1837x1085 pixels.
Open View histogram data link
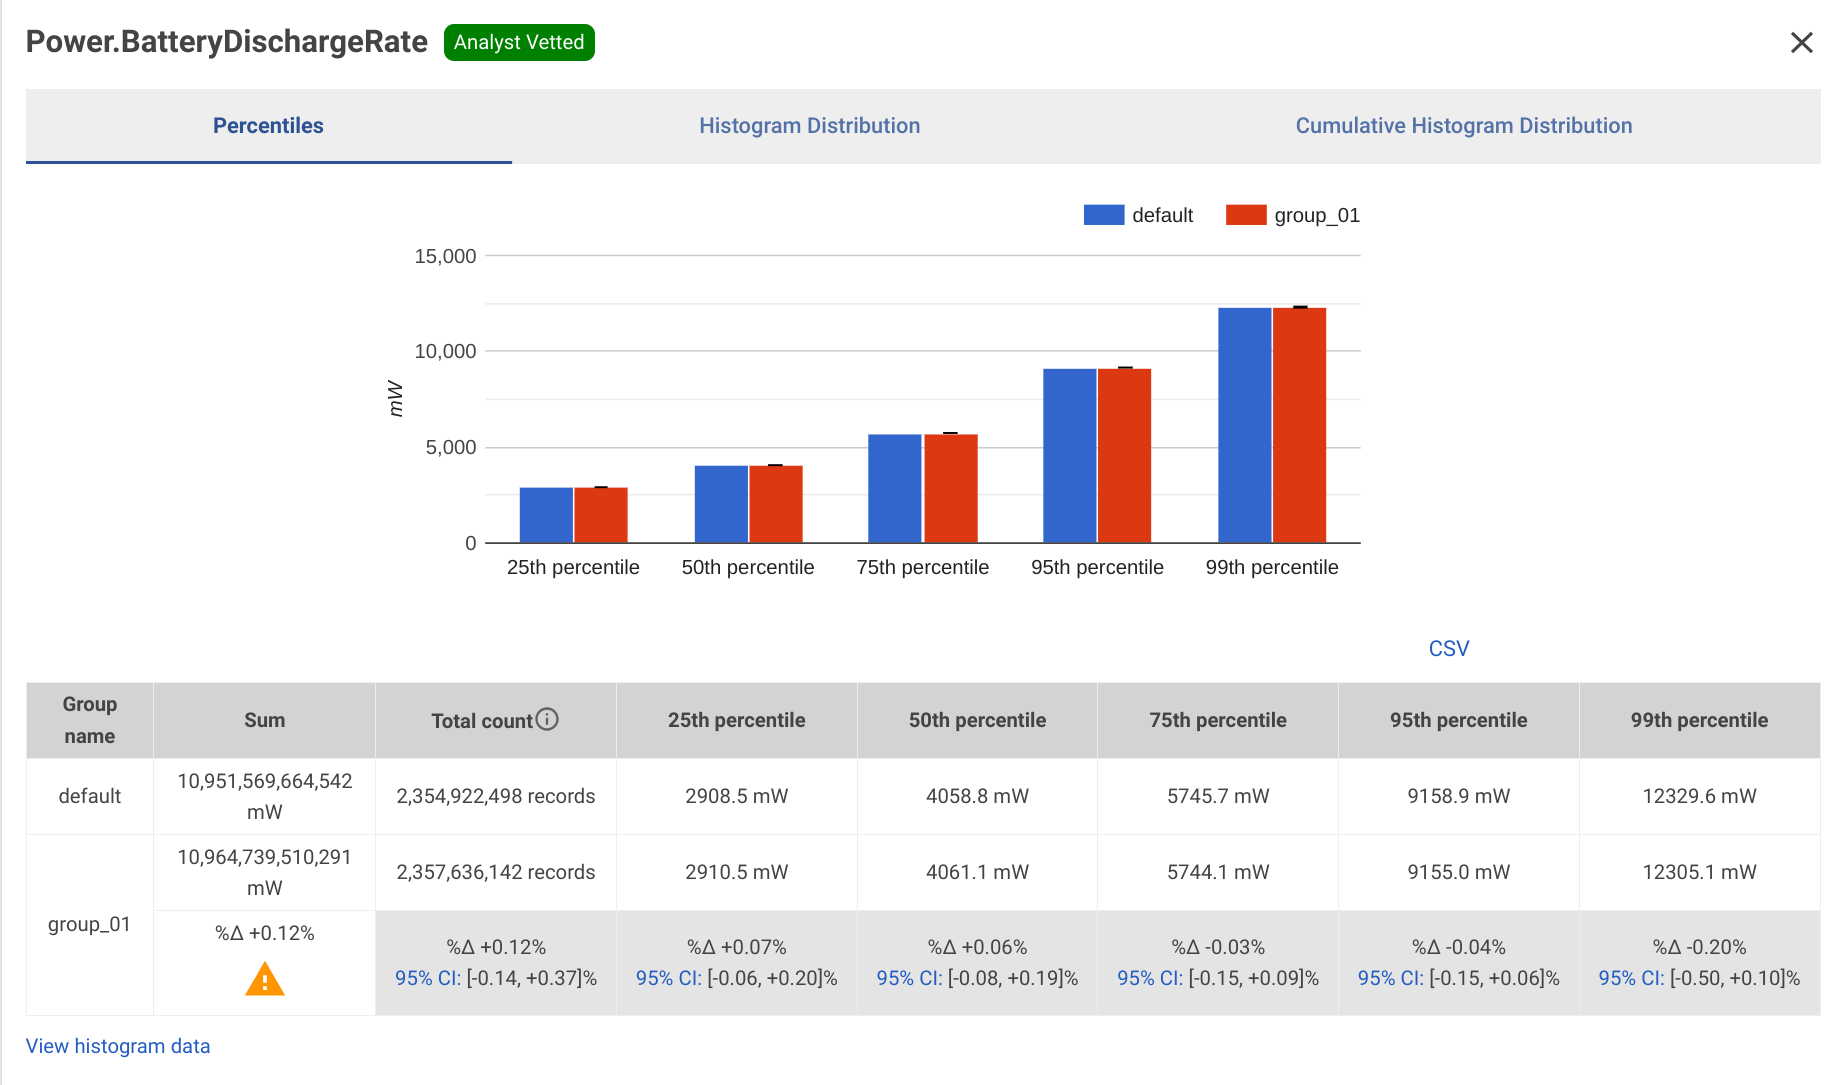coord(118,1046)
